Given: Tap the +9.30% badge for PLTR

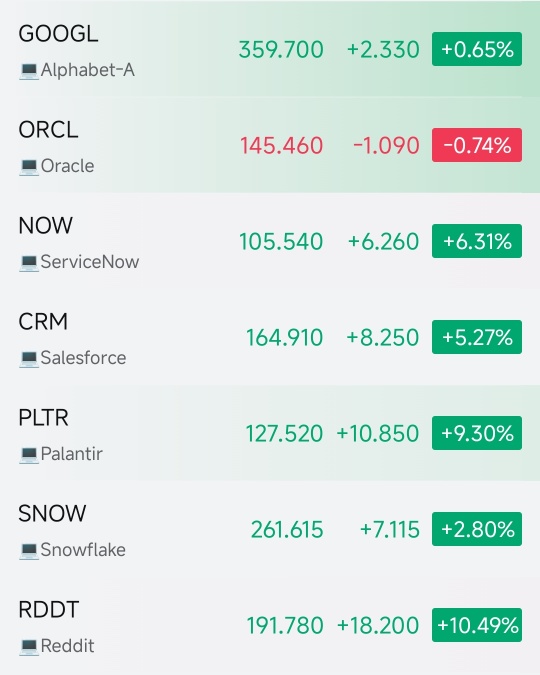Looking at the screenshot, I should coord(477,433).
